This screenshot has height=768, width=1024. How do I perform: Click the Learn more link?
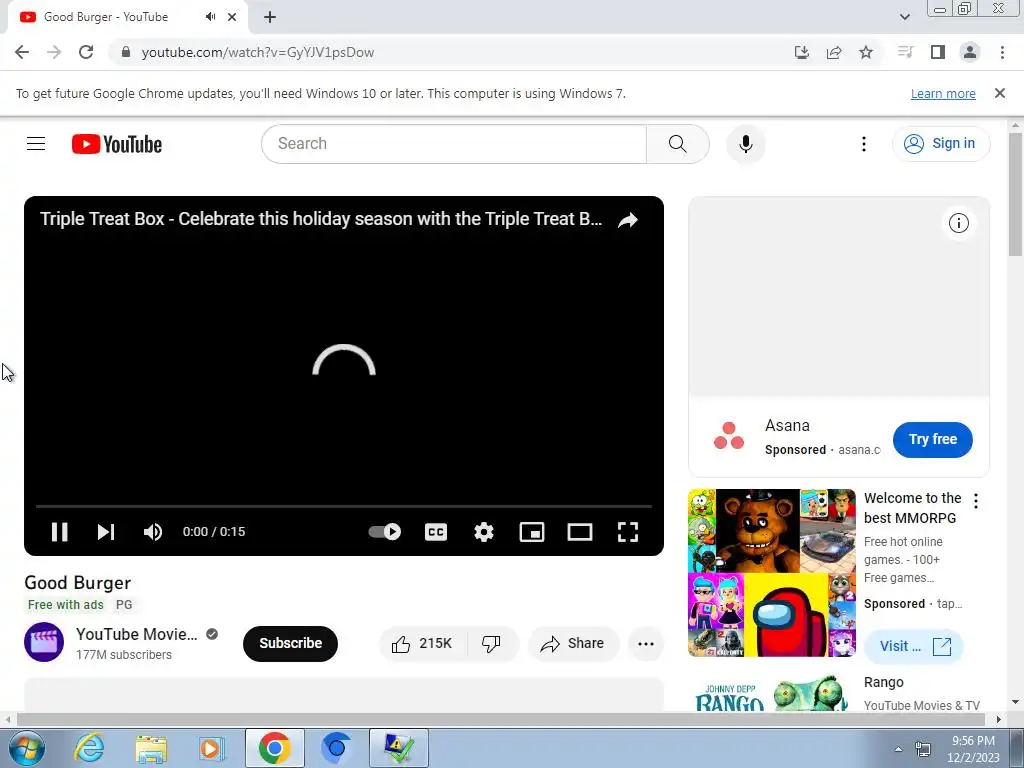click(x=943, y=93)
